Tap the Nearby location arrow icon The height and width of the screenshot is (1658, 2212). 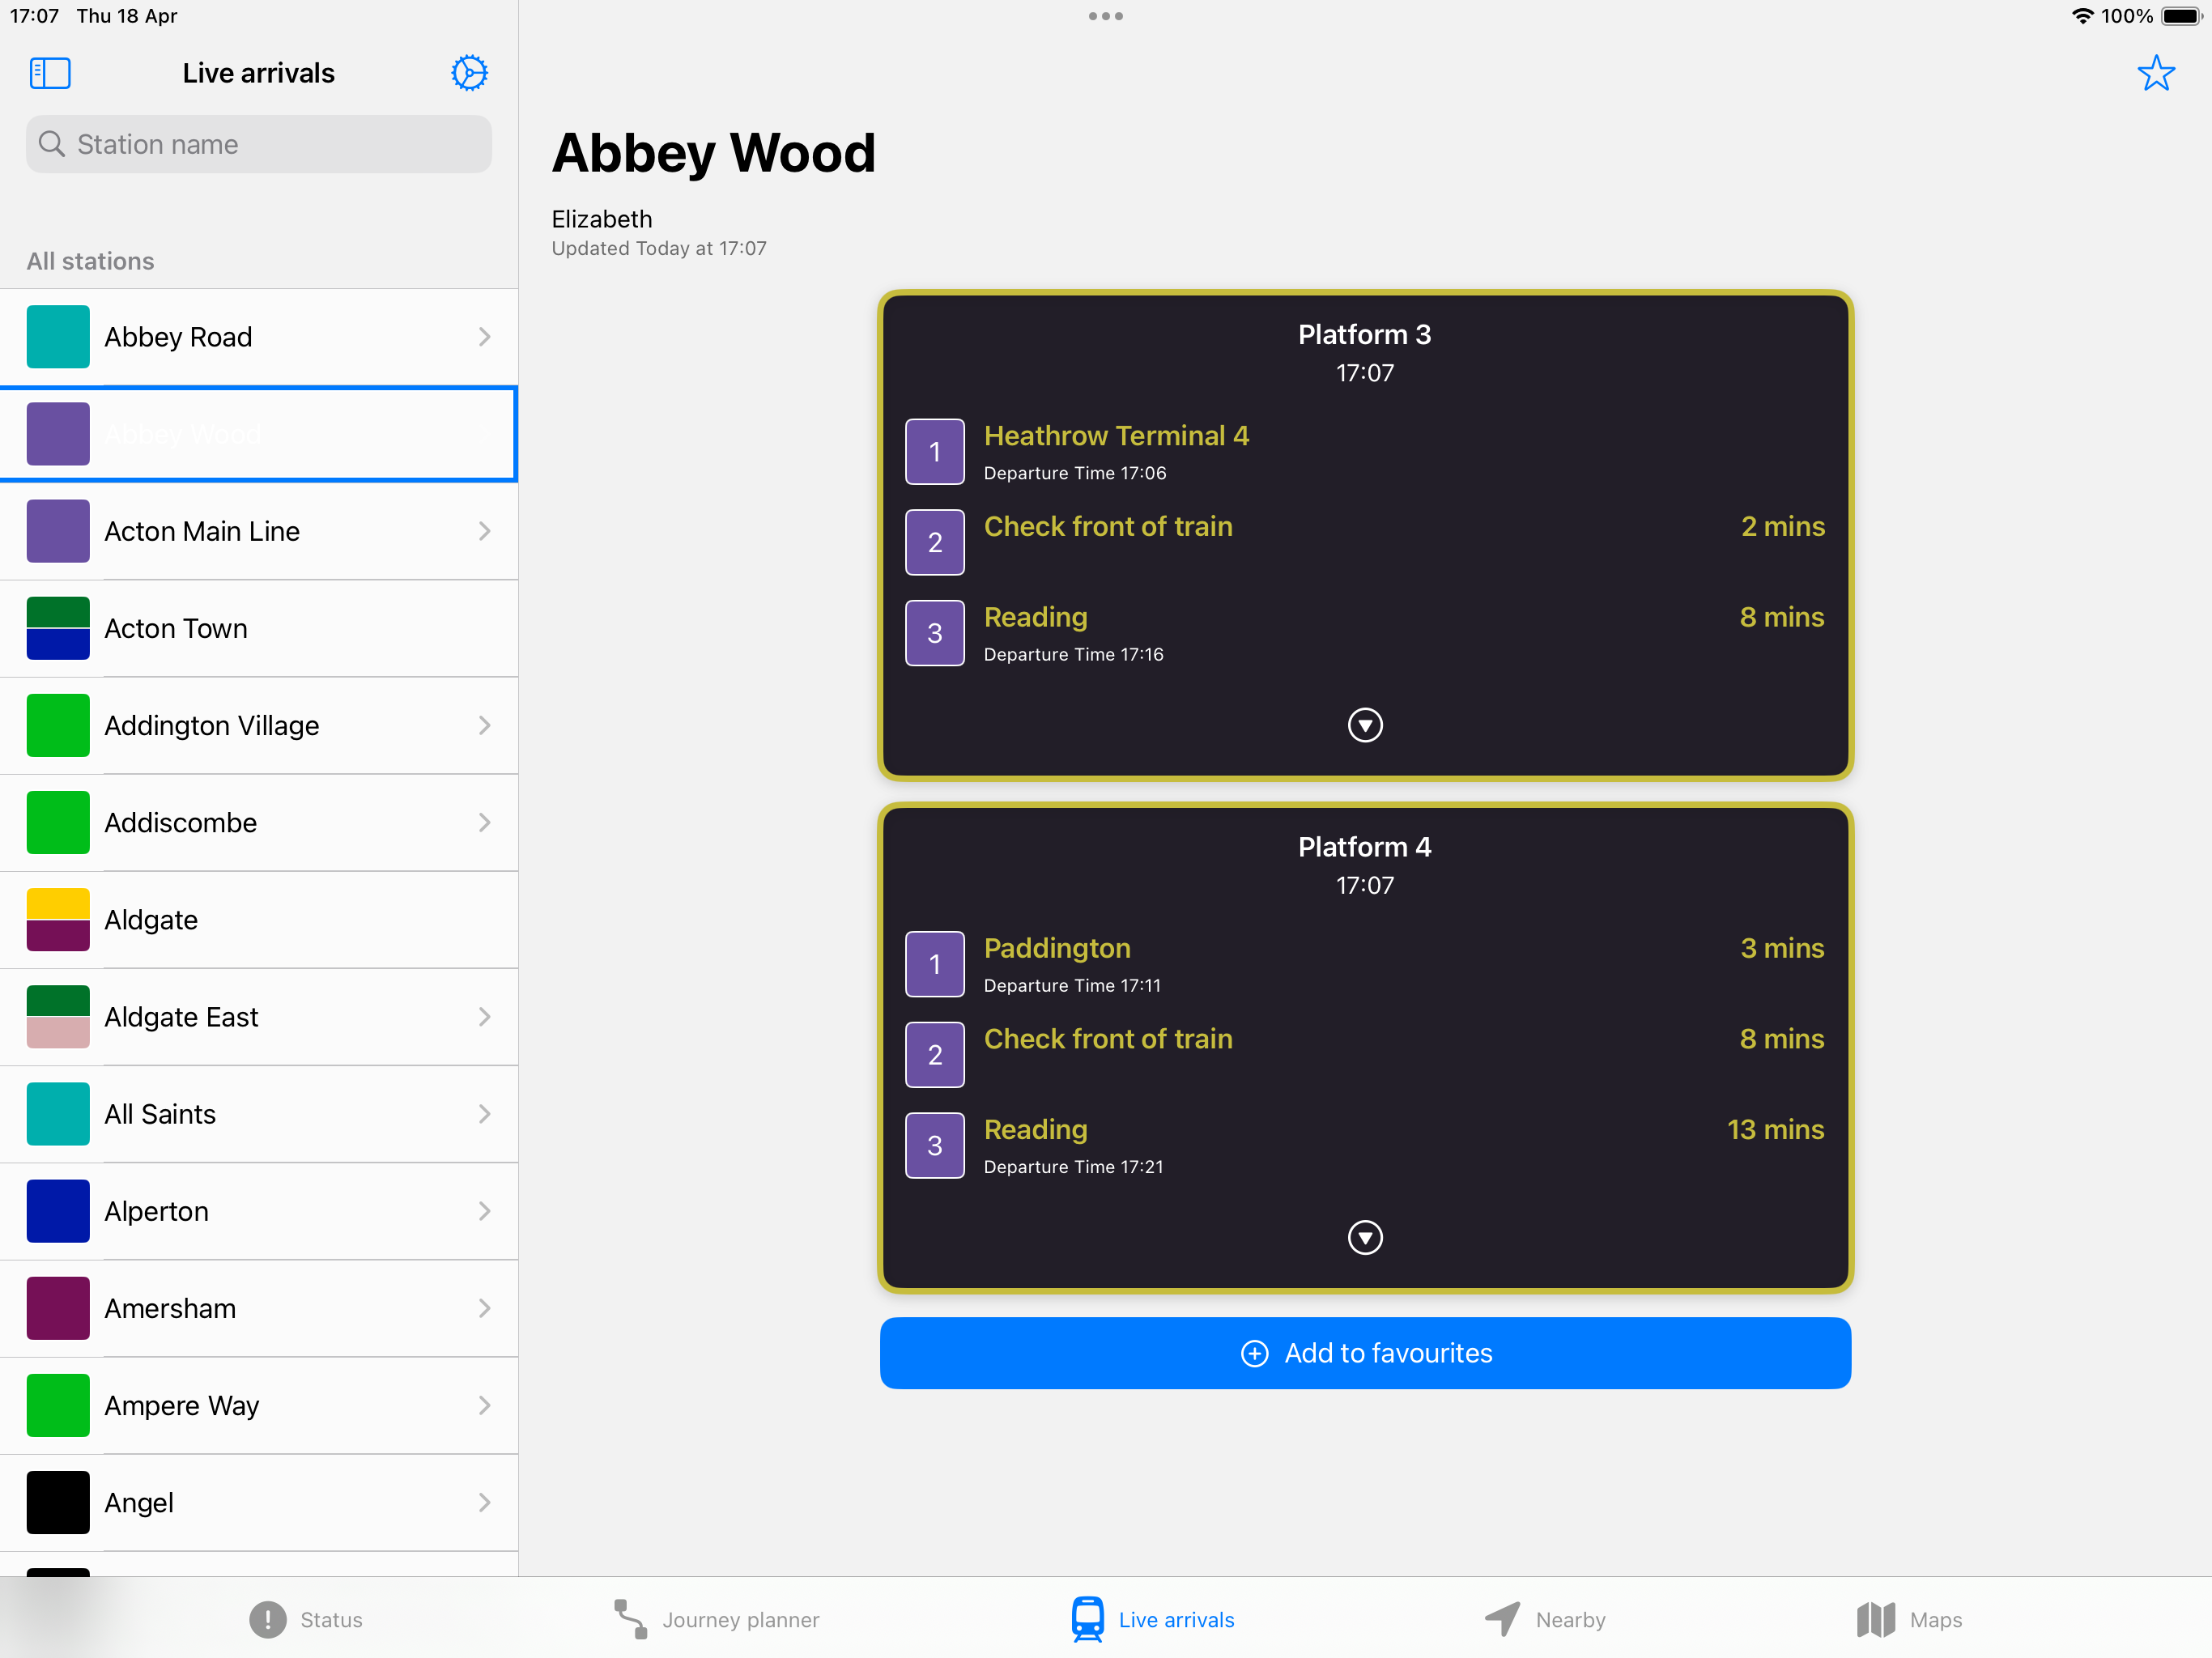1502,1619
